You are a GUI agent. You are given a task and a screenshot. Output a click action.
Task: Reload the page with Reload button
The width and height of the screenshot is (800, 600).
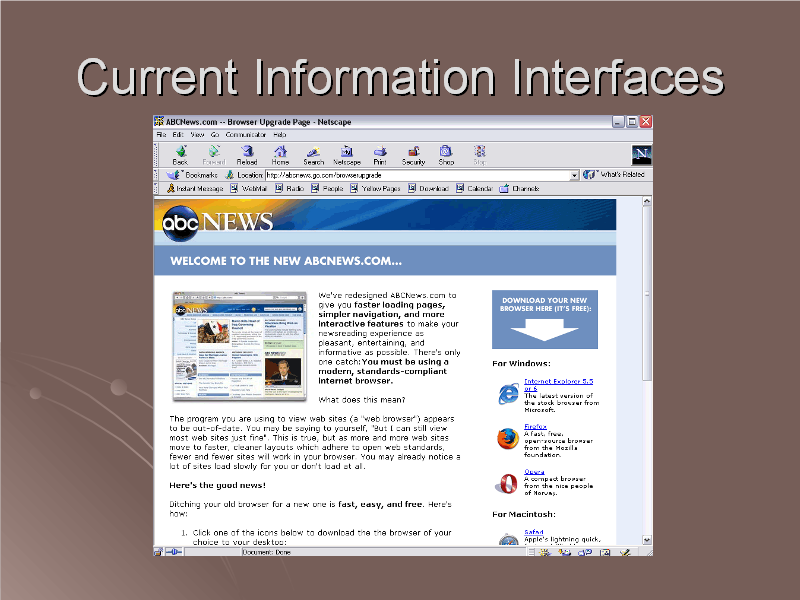tap(247, 155)
